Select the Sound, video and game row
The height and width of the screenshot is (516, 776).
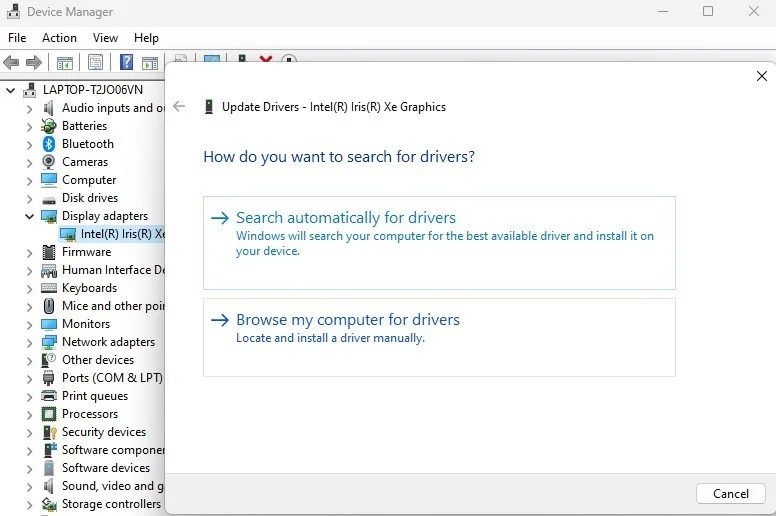(102, 486)
